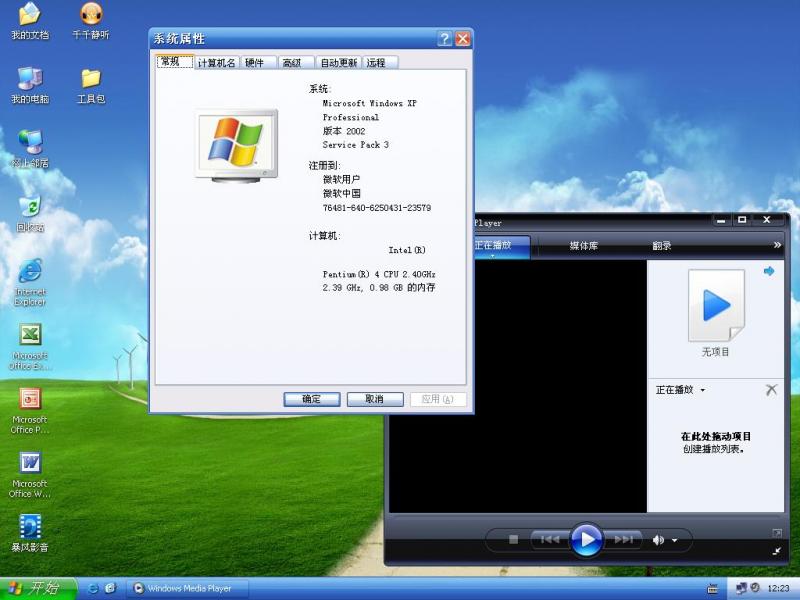The height and width of the screenshot is (600, 800).
Task: Click 确定 to confirm system properties
Action: tap(312, 399)
